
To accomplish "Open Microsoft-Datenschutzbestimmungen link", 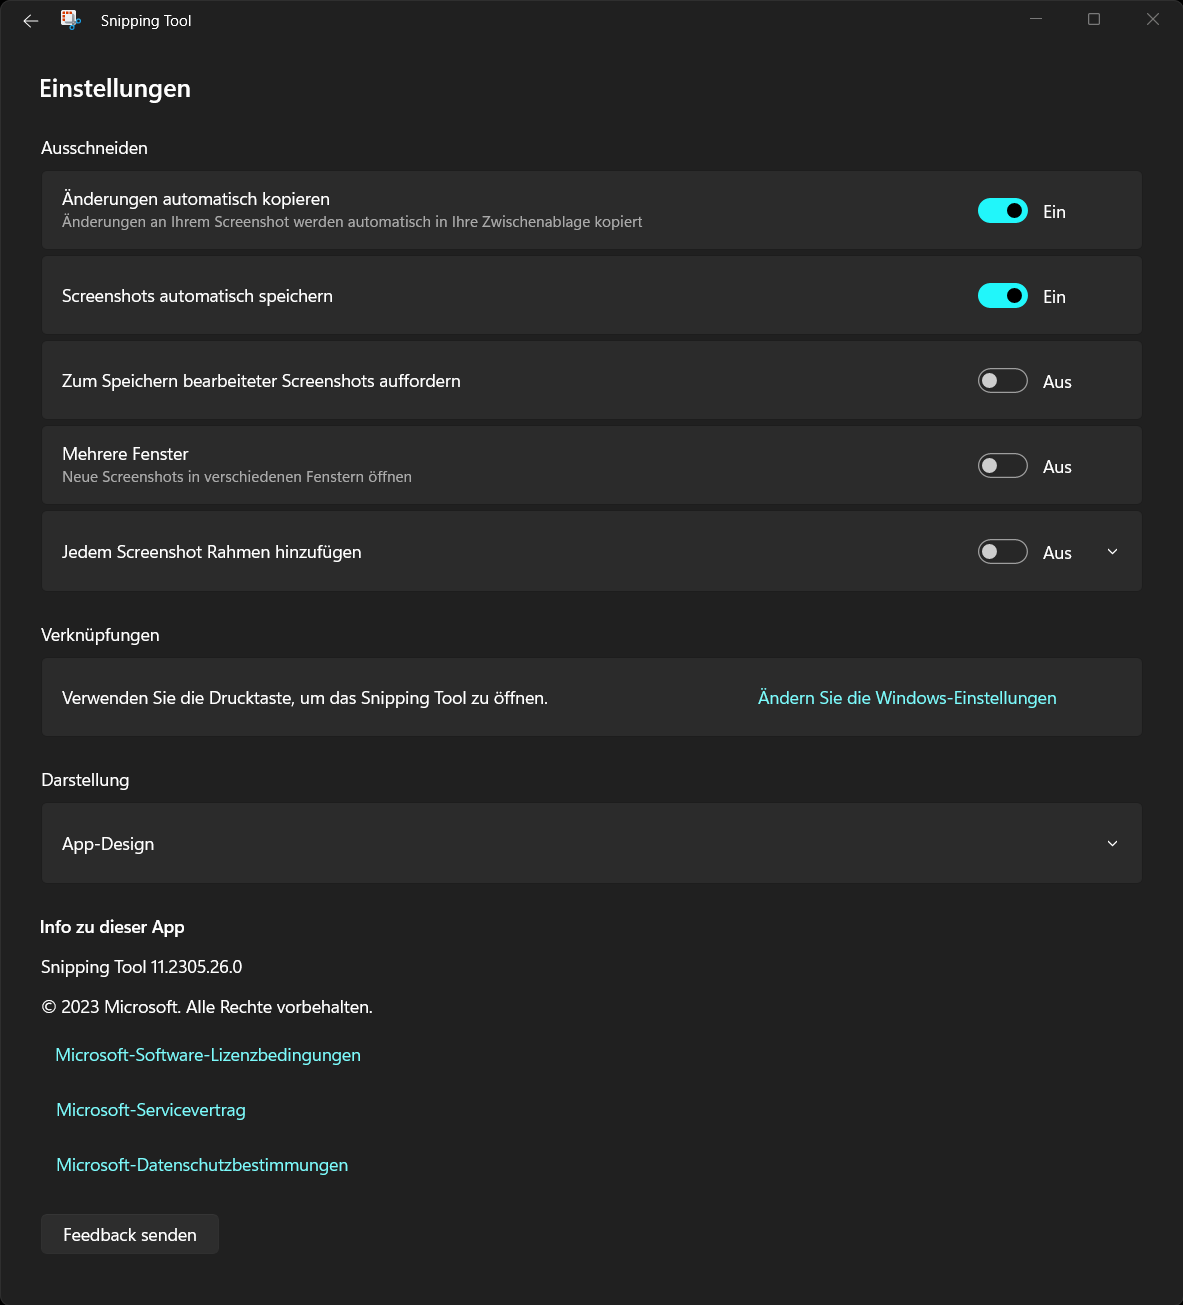I will click(202, 1165).
